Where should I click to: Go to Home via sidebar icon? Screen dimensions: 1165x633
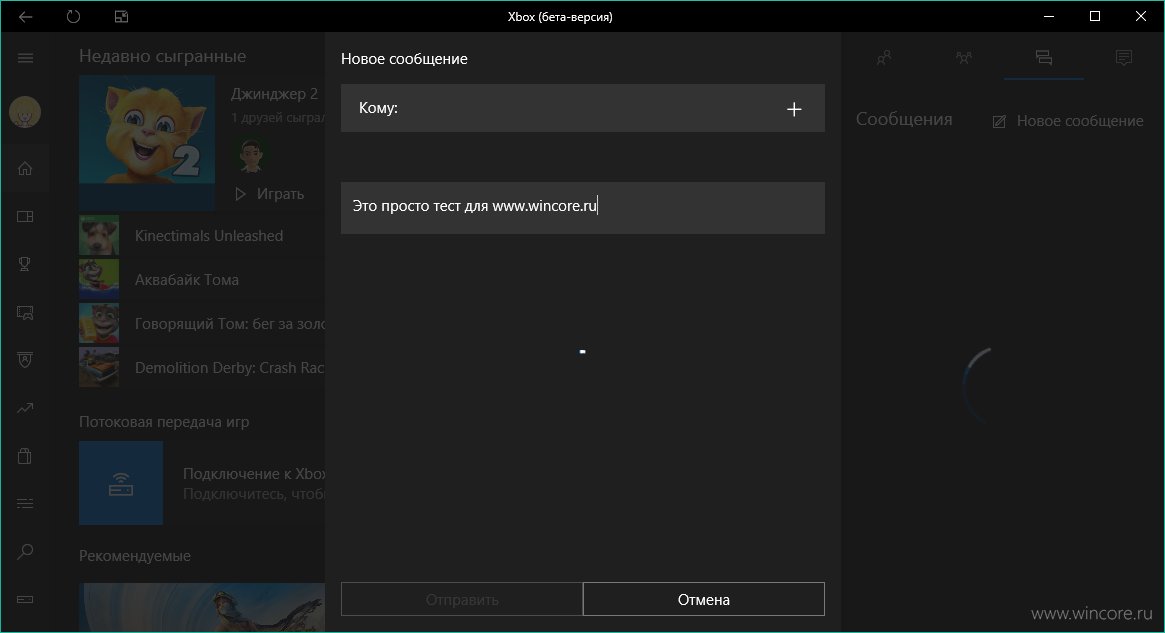[25, 169]
